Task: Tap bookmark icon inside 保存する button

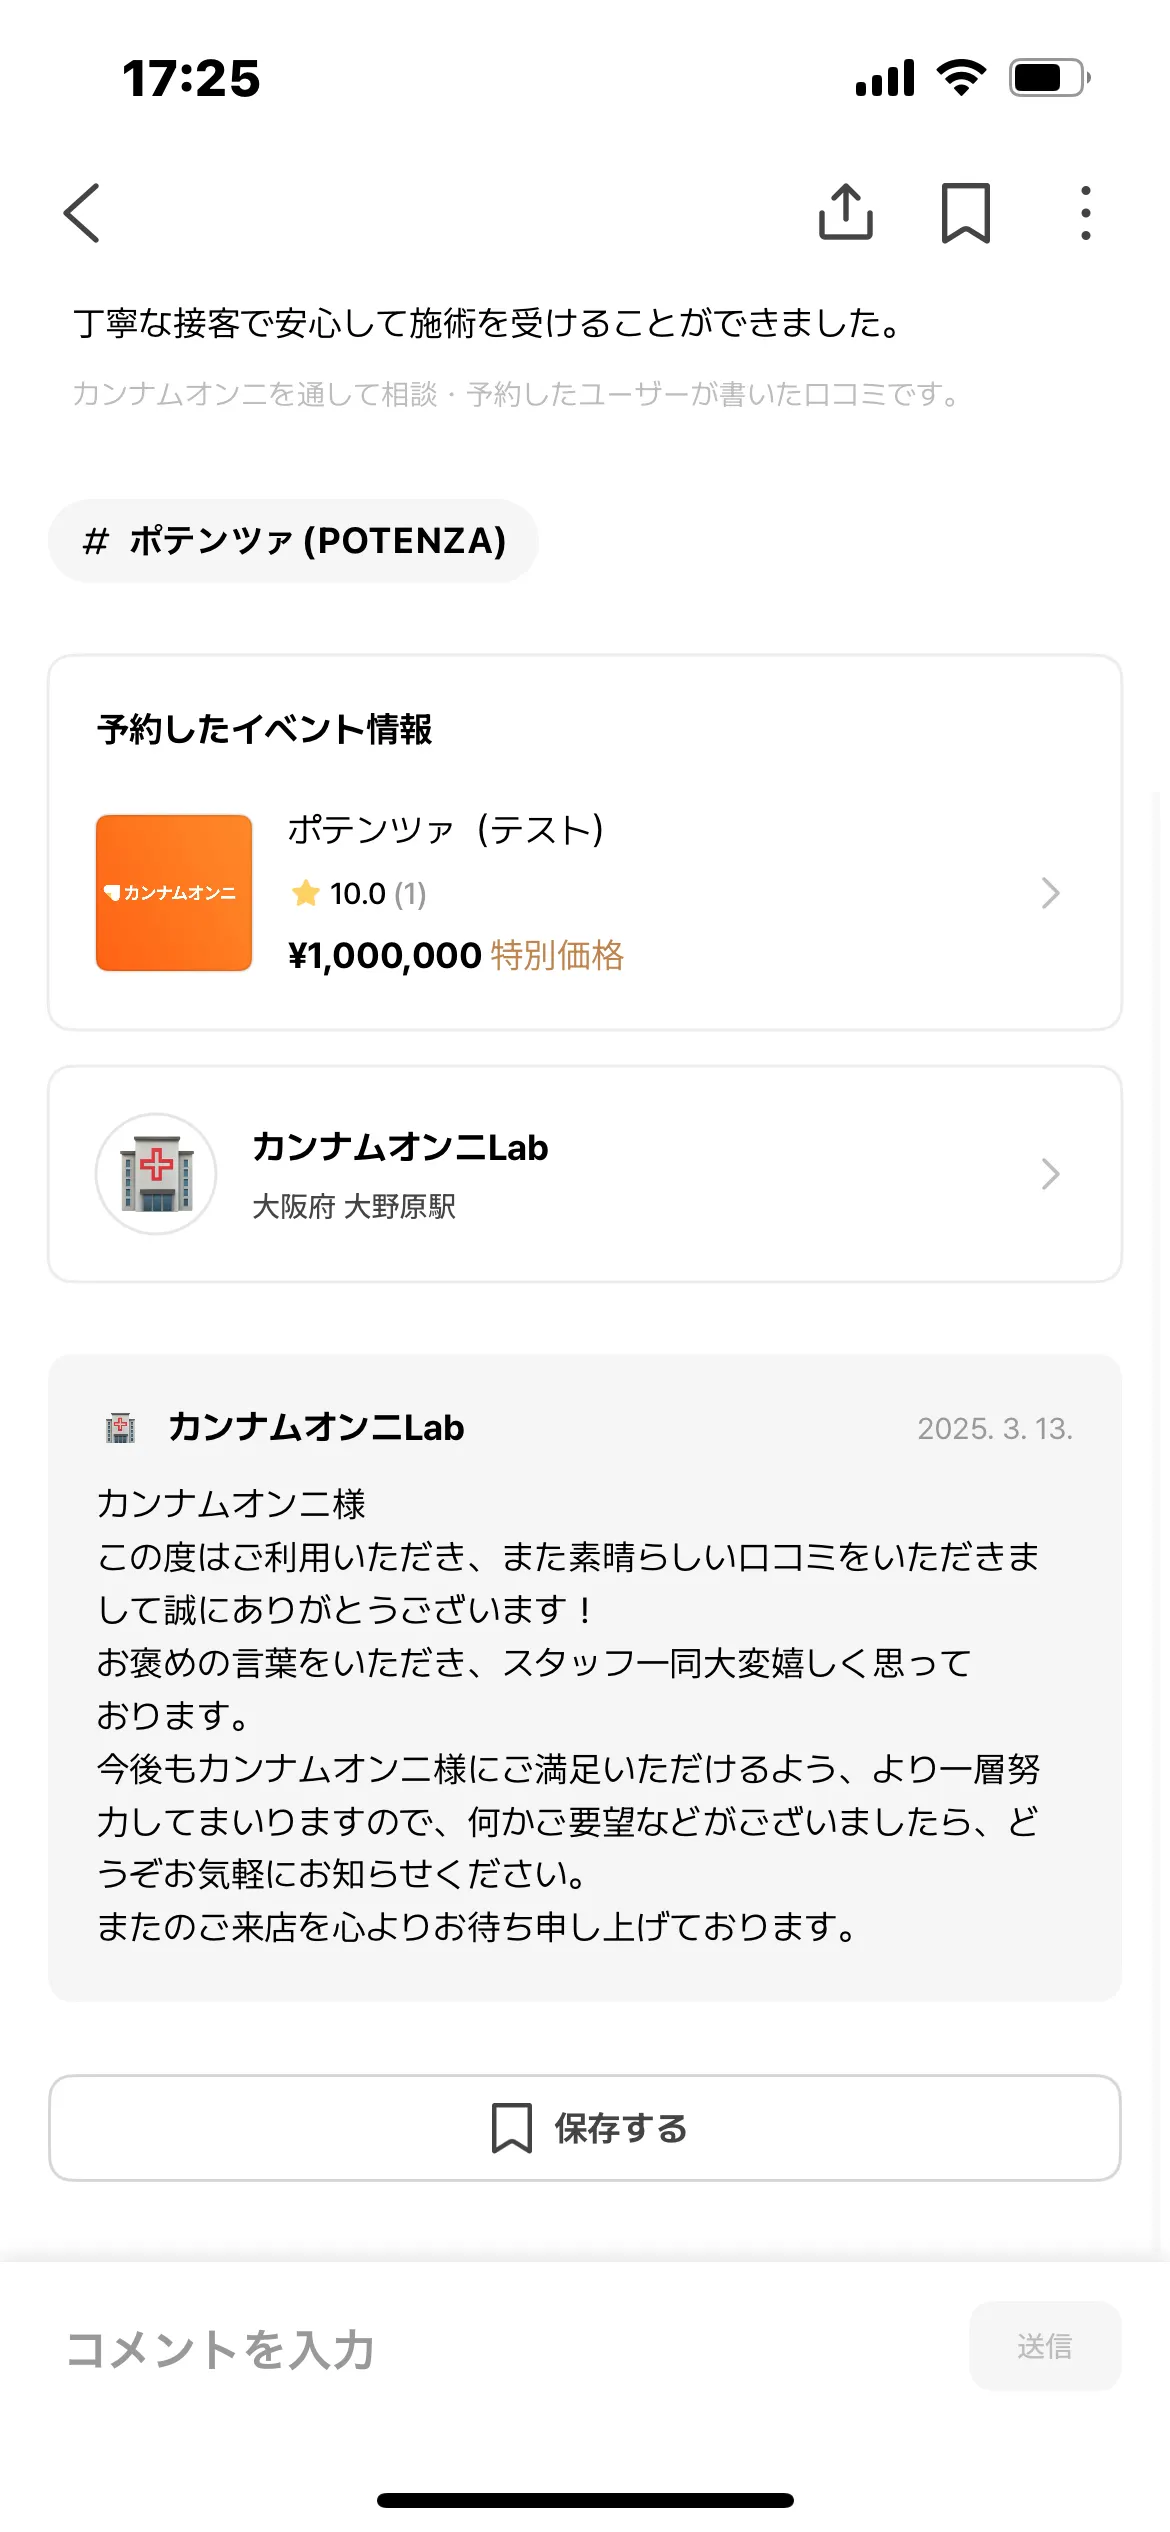Action: click(x=511, y=2128)
